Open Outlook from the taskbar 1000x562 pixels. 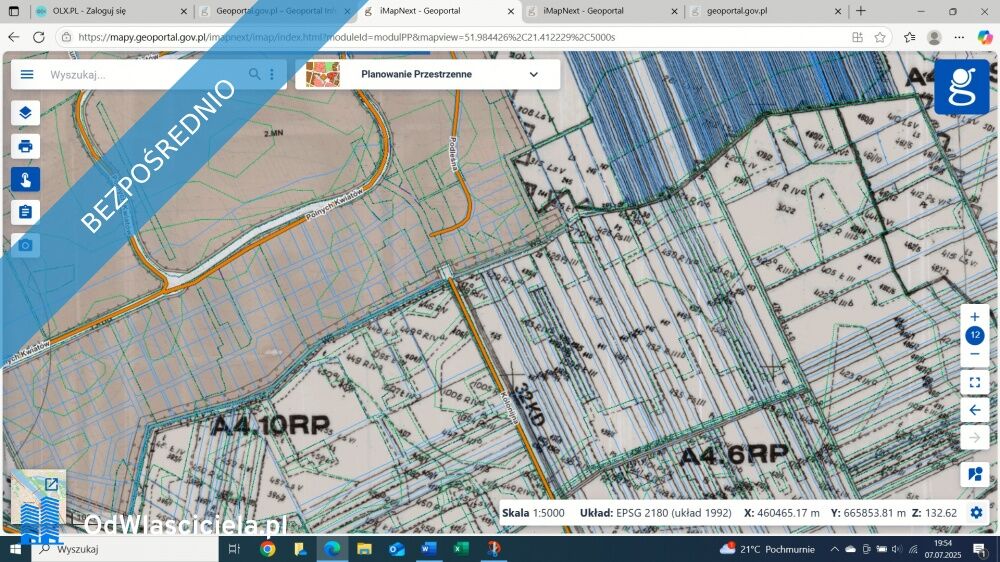click(x=397, y=549)
